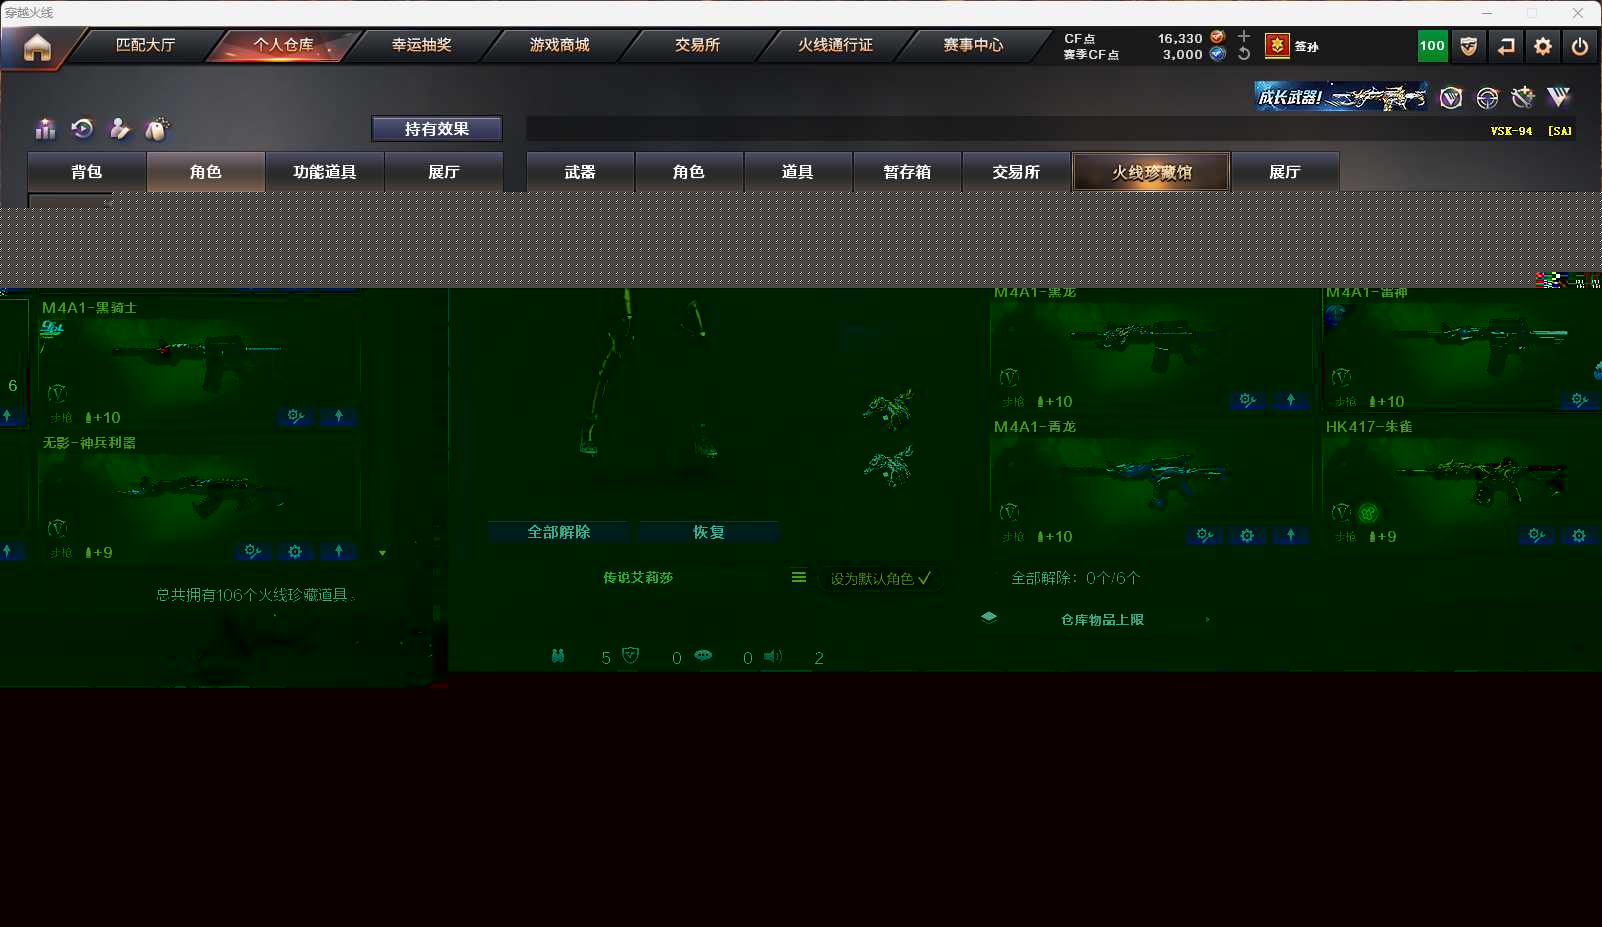Open the 幸运抽奖 tab
Screen dimensions: 1602x927
point(421,45)
